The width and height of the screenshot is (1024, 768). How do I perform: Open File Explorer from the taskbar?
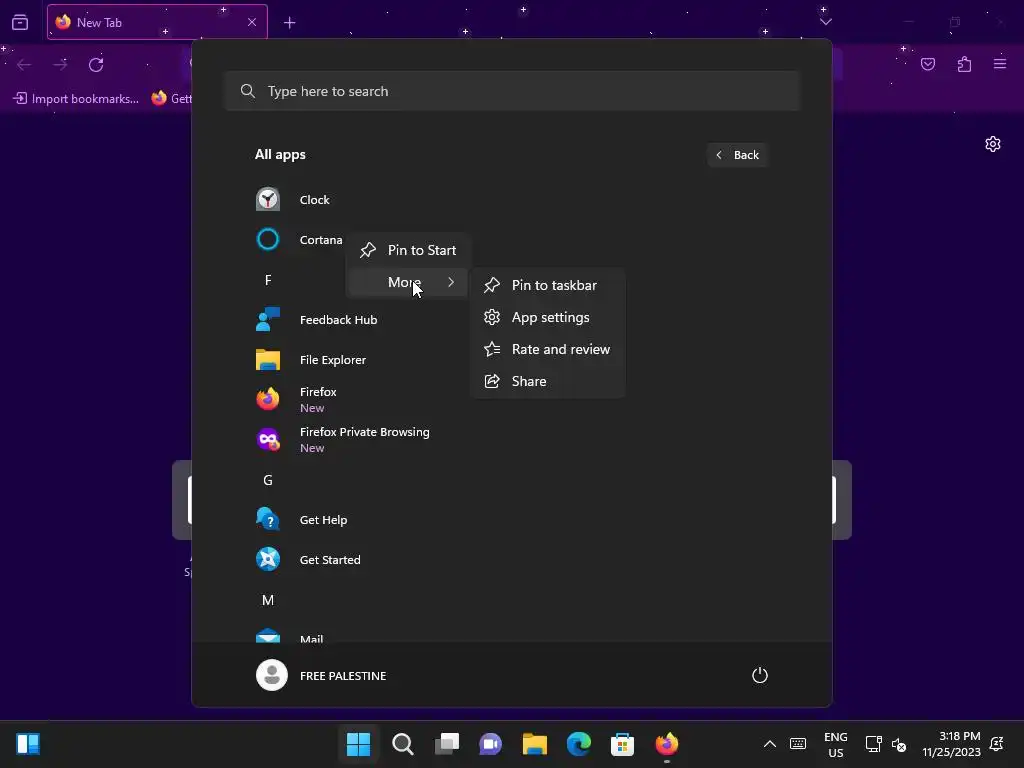pos(534,744)
